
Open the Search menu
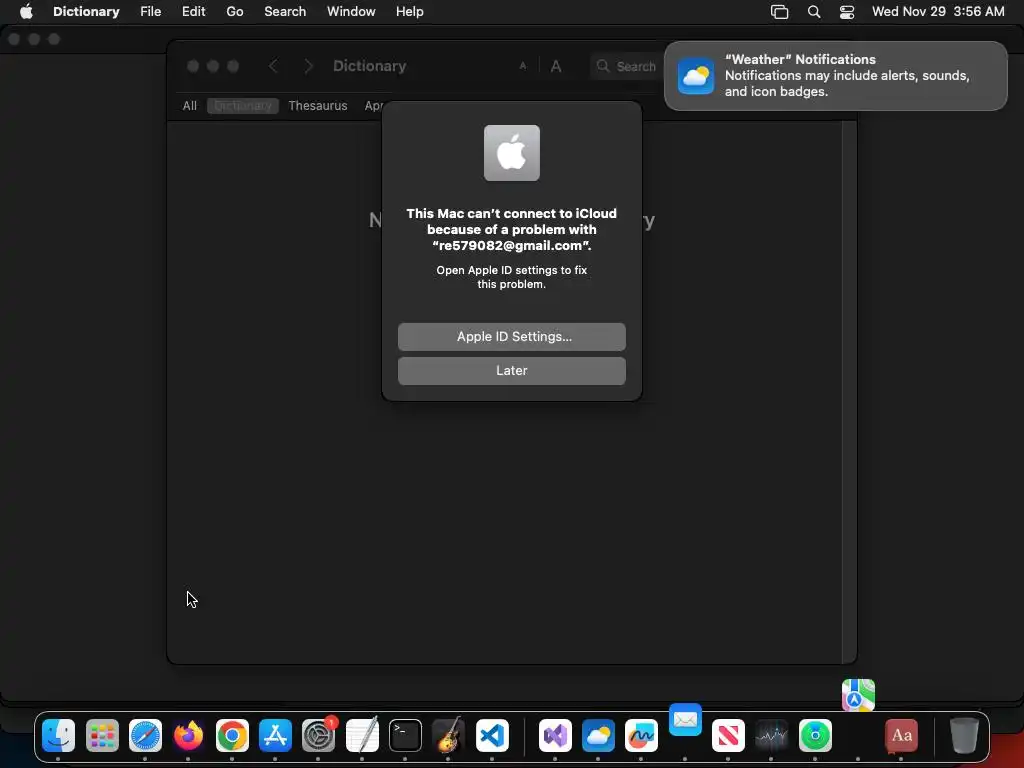[285, 11]
